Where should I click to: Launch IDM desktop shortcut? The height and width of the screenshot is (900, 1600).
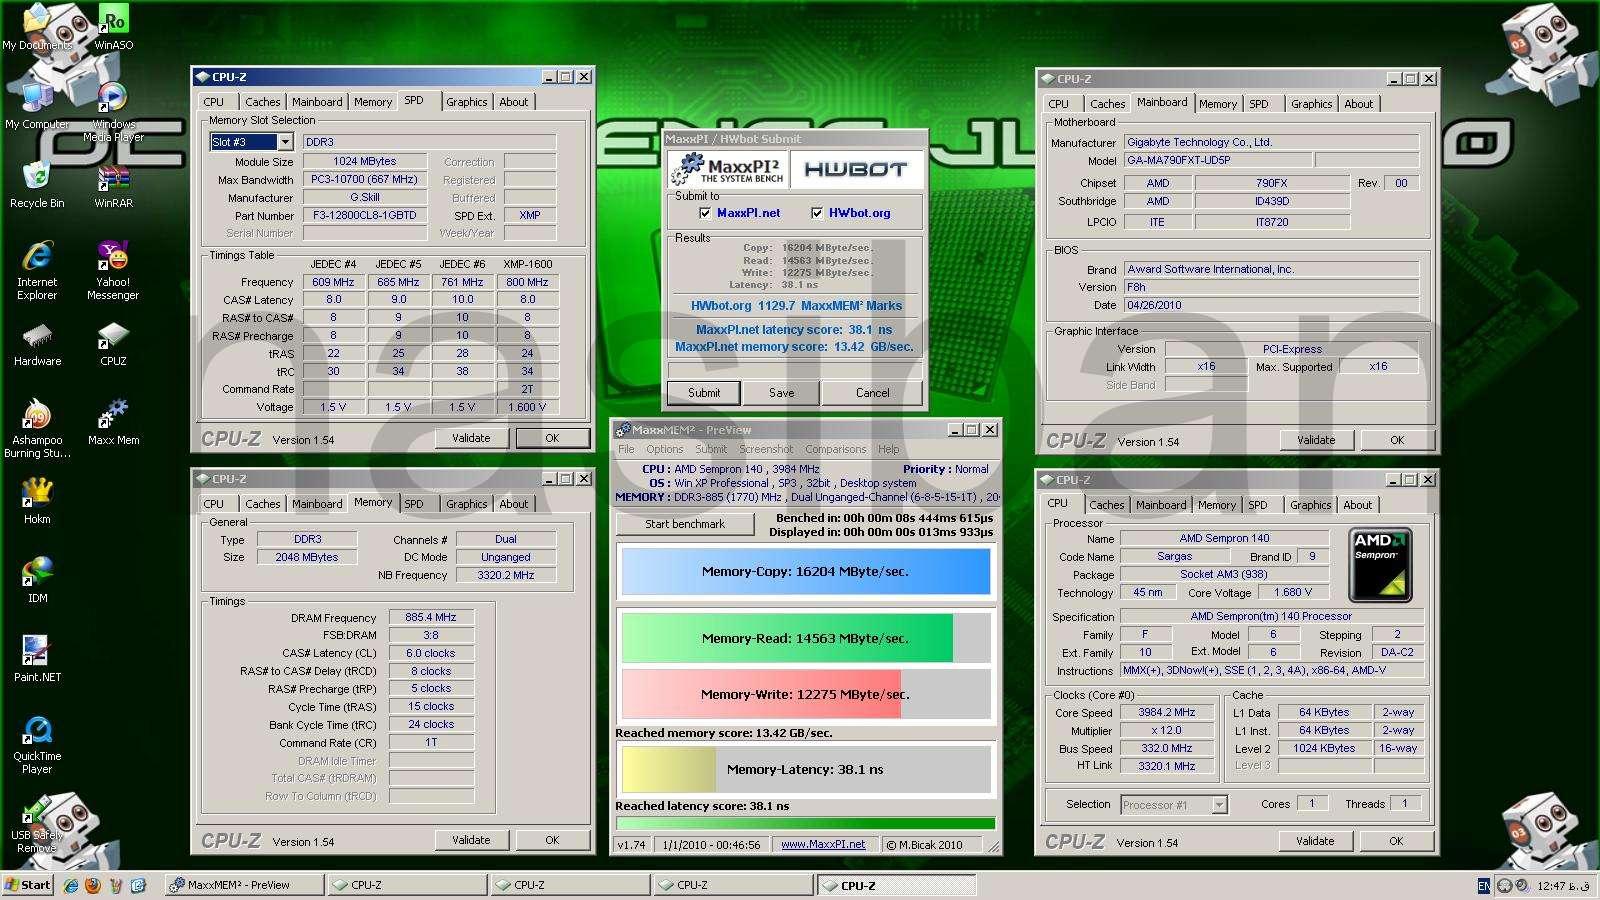[37, 580]
